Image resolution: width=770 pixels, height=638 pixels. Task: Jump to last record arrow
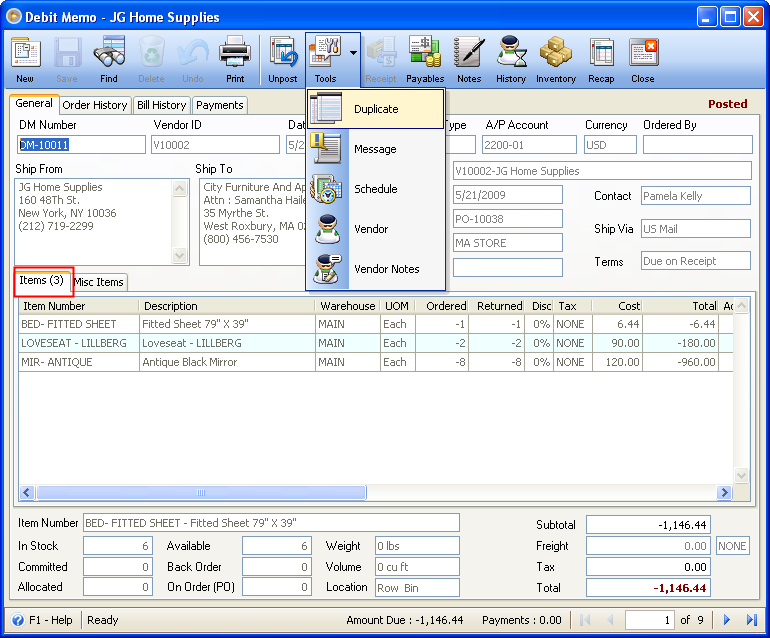751,620
